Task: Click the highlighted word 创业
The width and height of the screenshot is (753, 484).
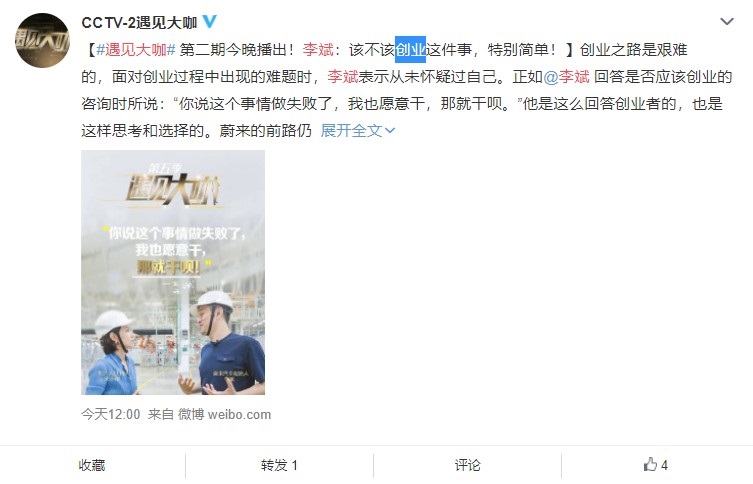Action: [x=410, y=49]
